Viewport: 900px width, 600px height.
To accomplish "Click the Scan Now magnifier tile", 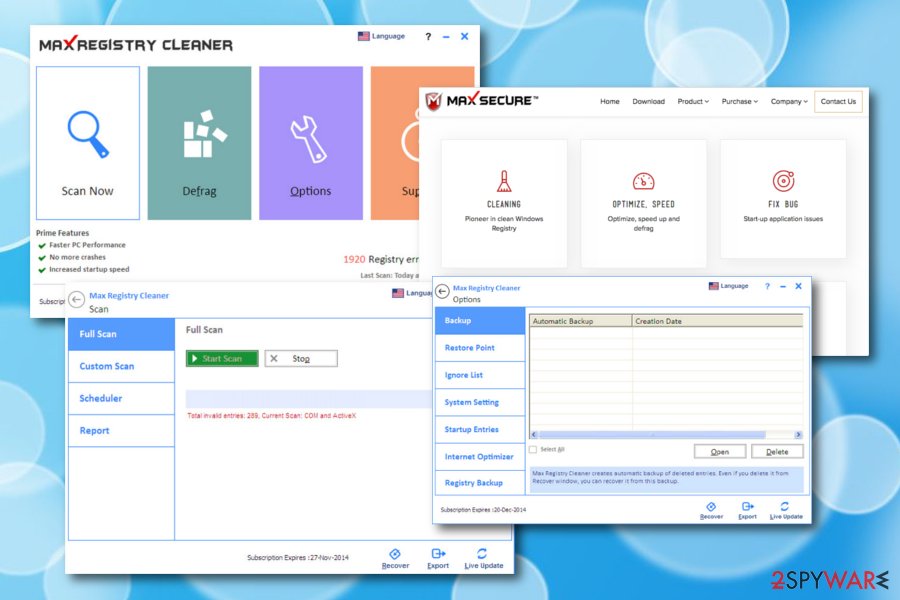I will [88, 143].
